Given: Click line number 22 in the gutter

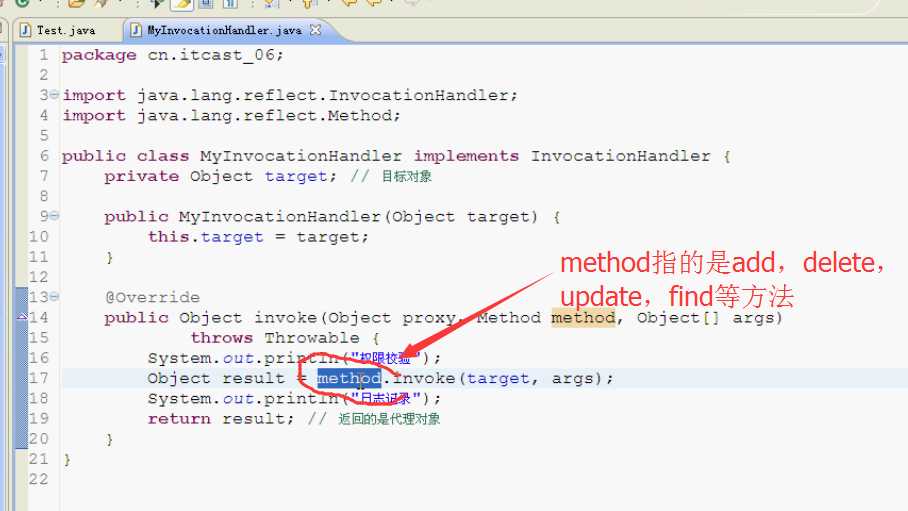Looking at the screenshot, I should (38, 479).
